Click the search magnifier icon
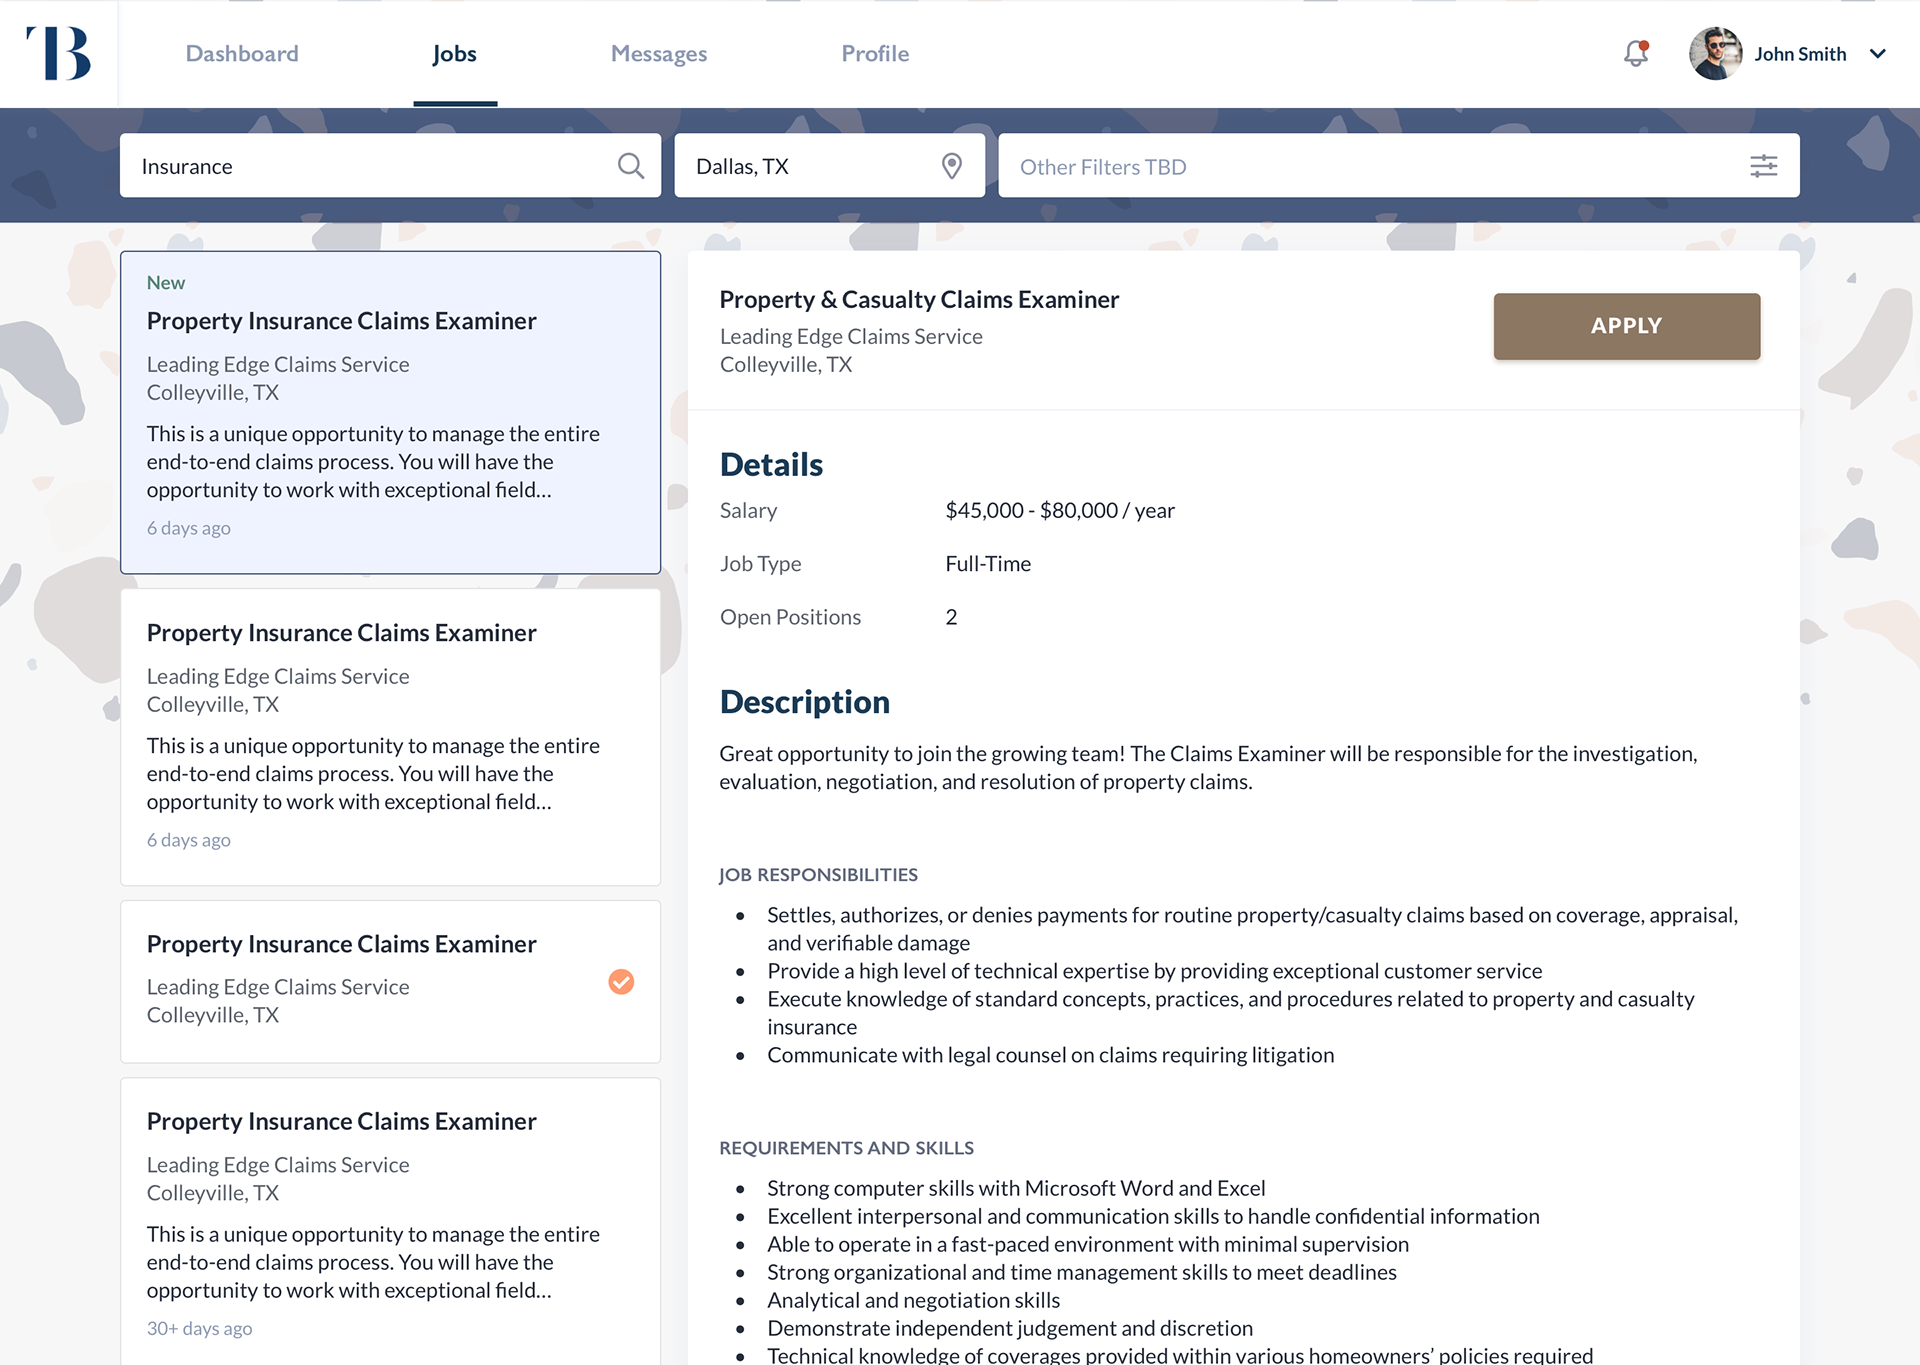 [x=630, y=166]
